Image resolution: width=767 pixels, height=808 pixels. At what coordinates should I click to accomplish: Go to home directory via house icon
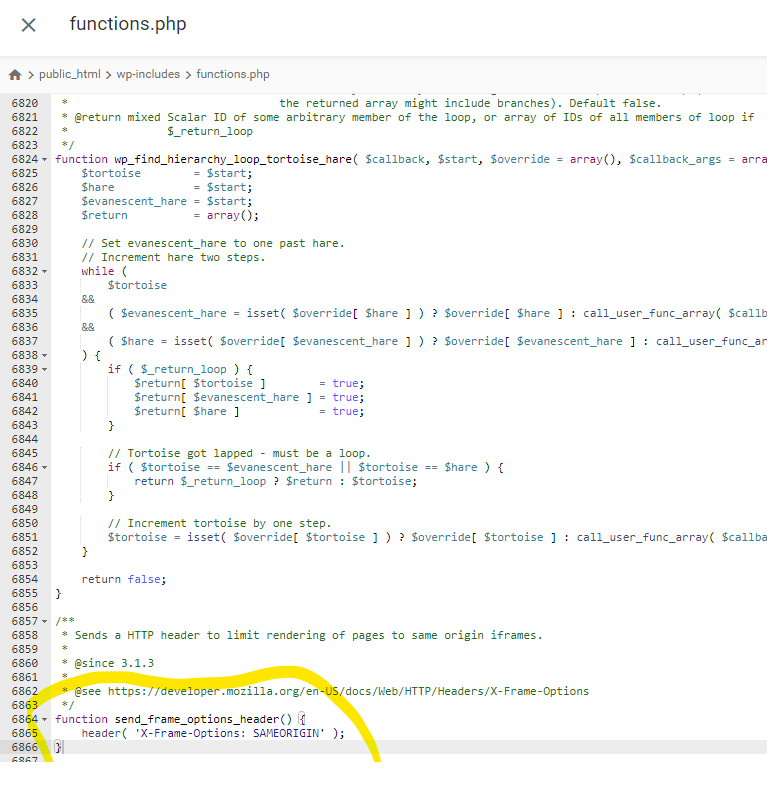15,75
